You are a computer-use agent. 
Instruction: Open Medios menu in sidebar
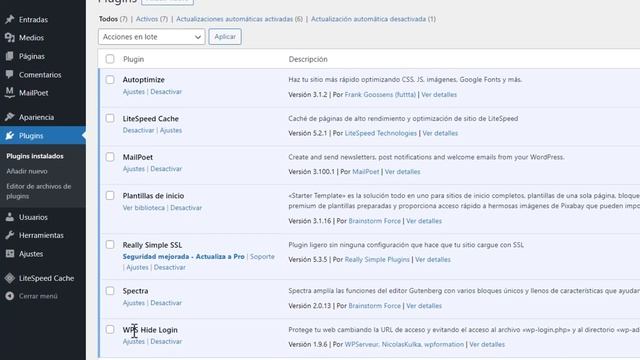(31, 38)
